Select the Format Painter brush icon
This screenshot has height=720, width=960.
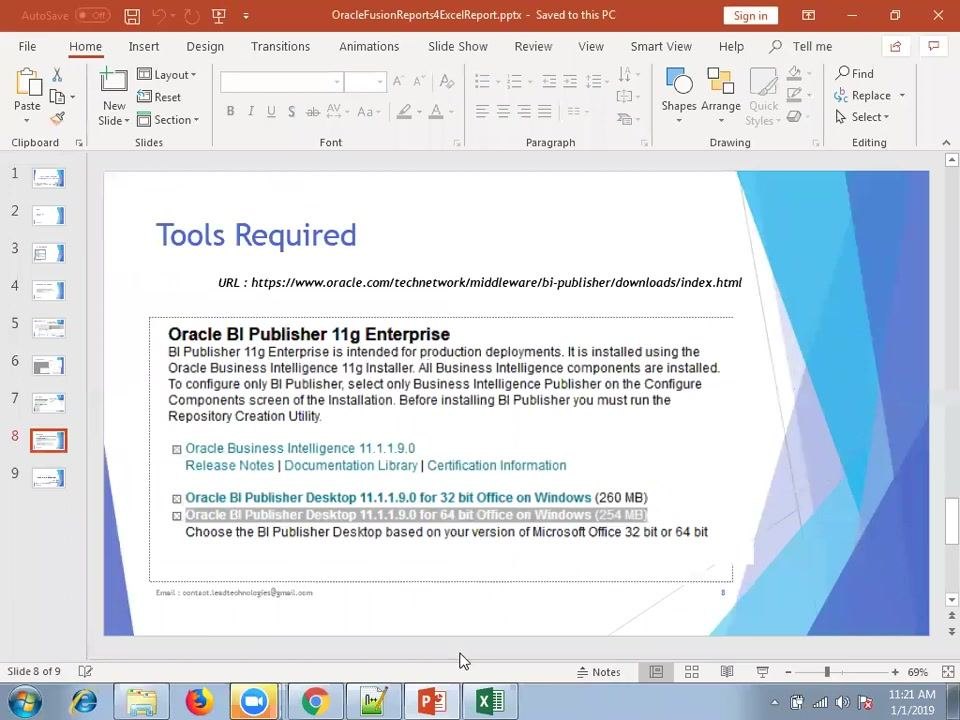(x=57, y=119)
